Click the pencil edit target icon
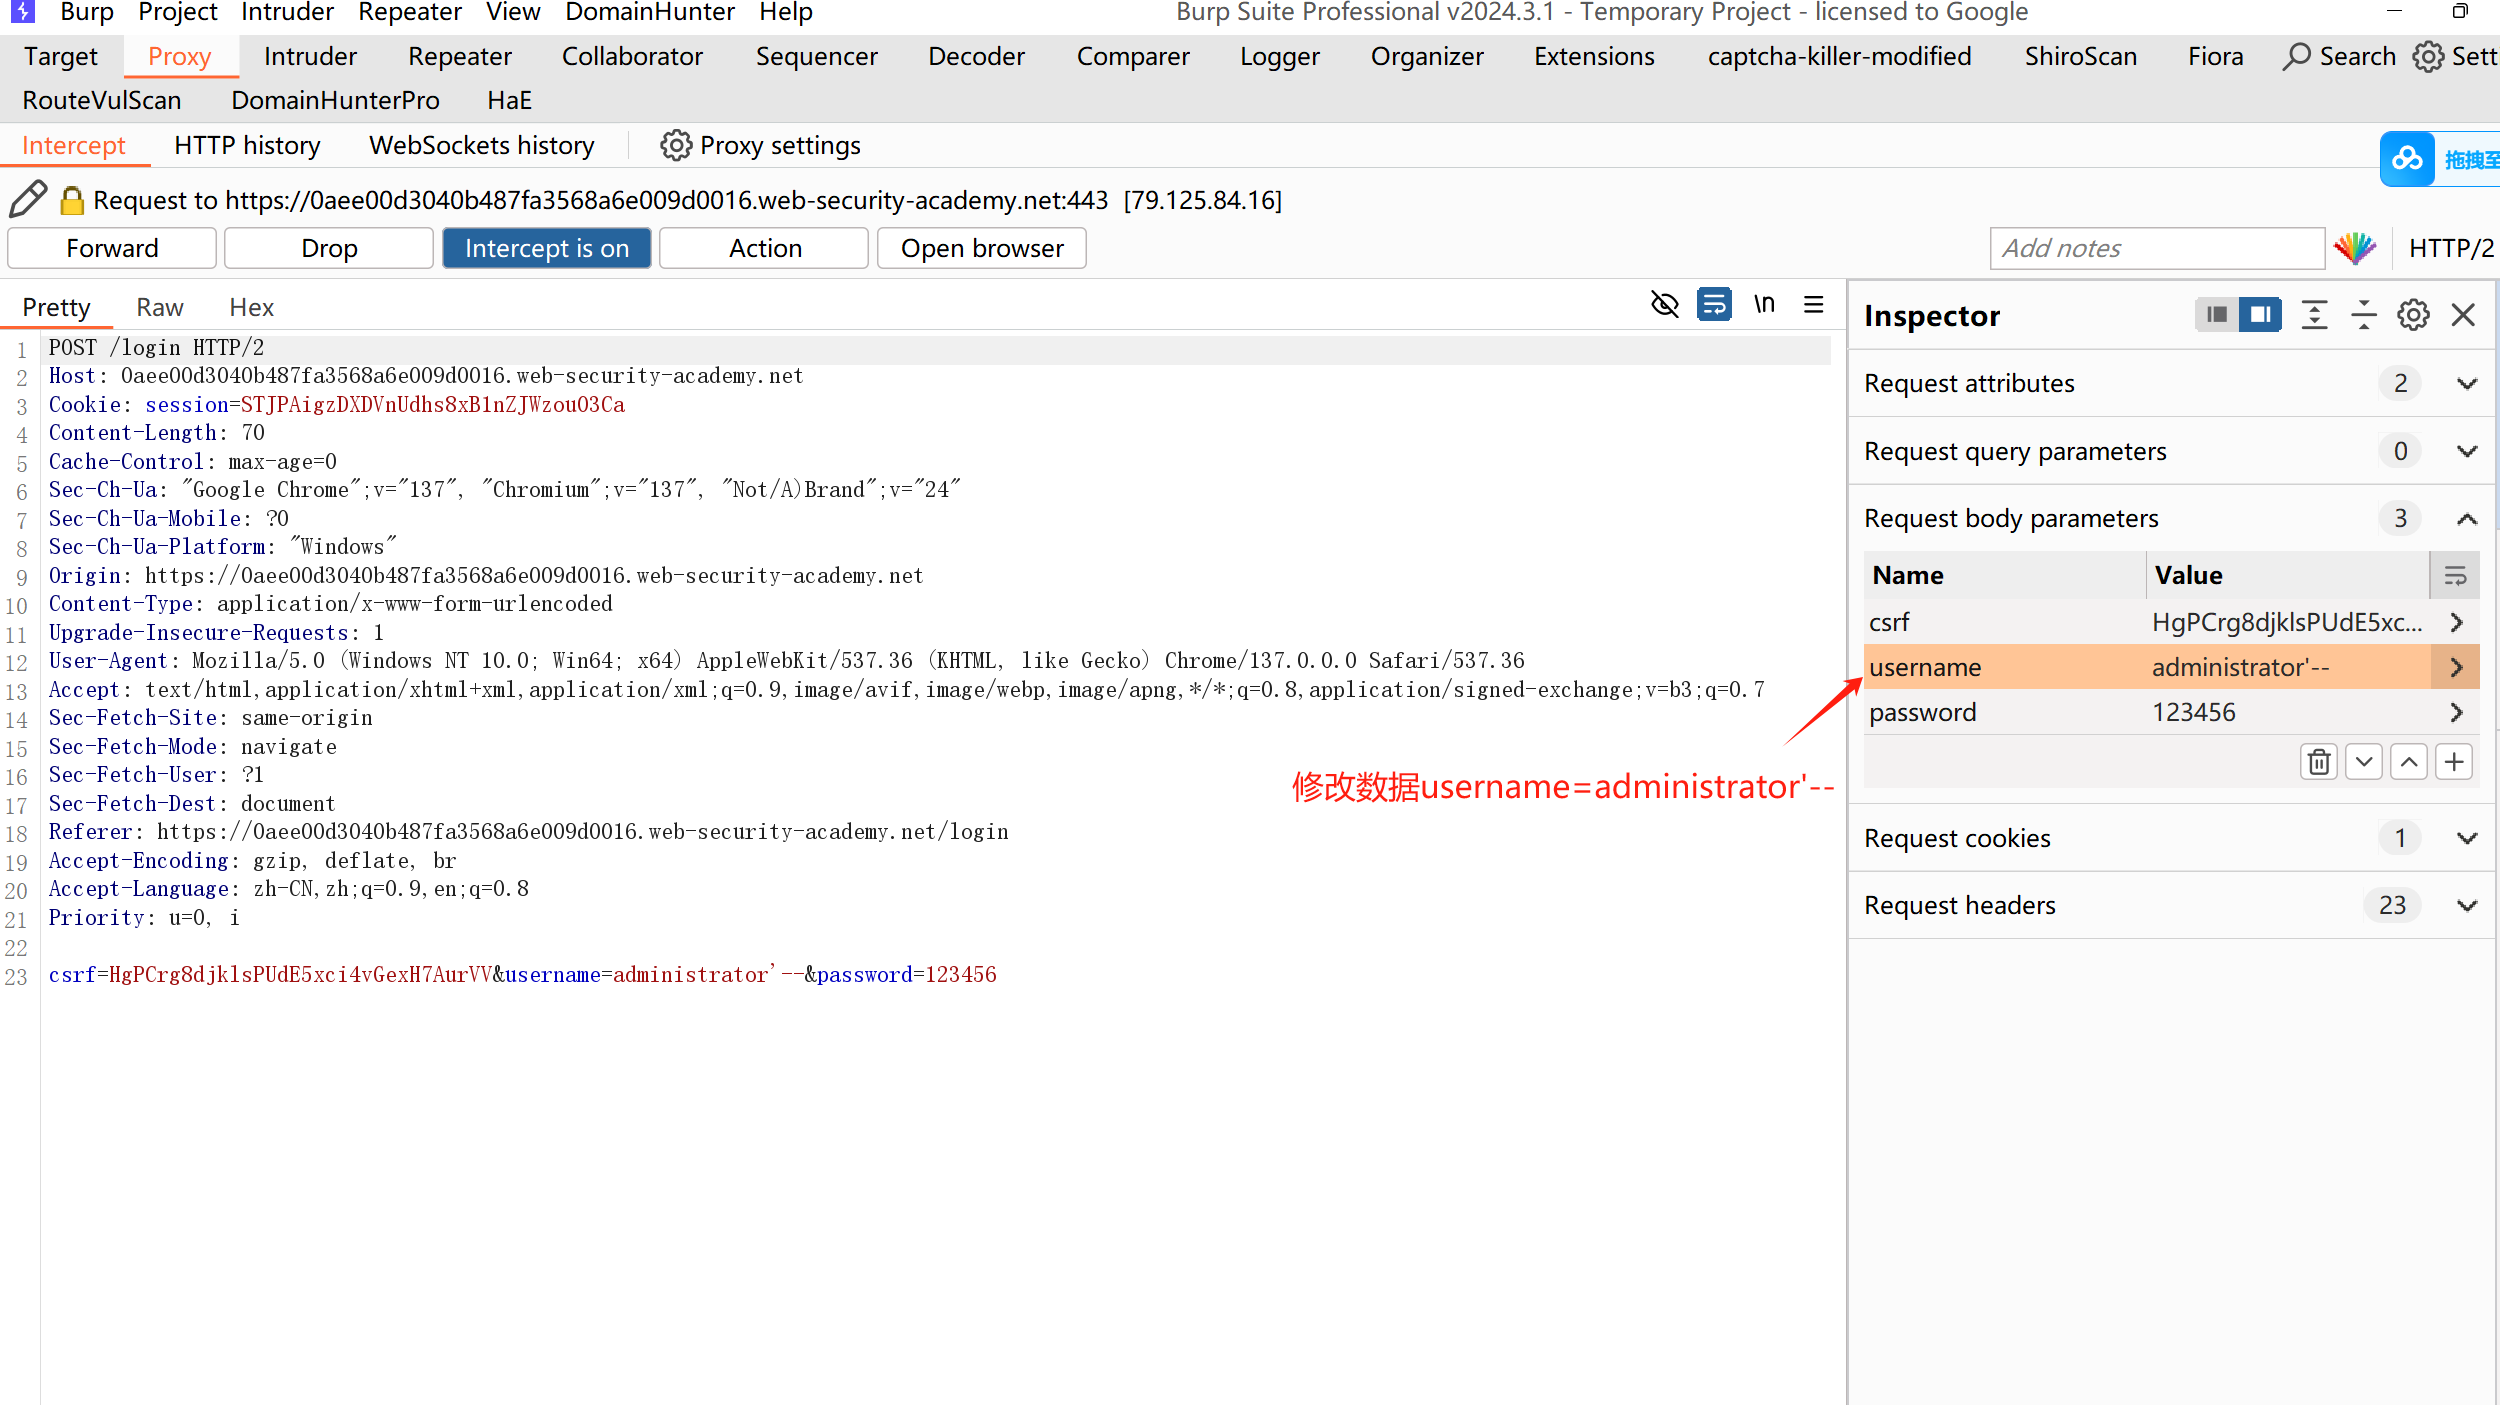Screen dimensions: 2500x1405 pyautogui.click(x=28, y=200)
